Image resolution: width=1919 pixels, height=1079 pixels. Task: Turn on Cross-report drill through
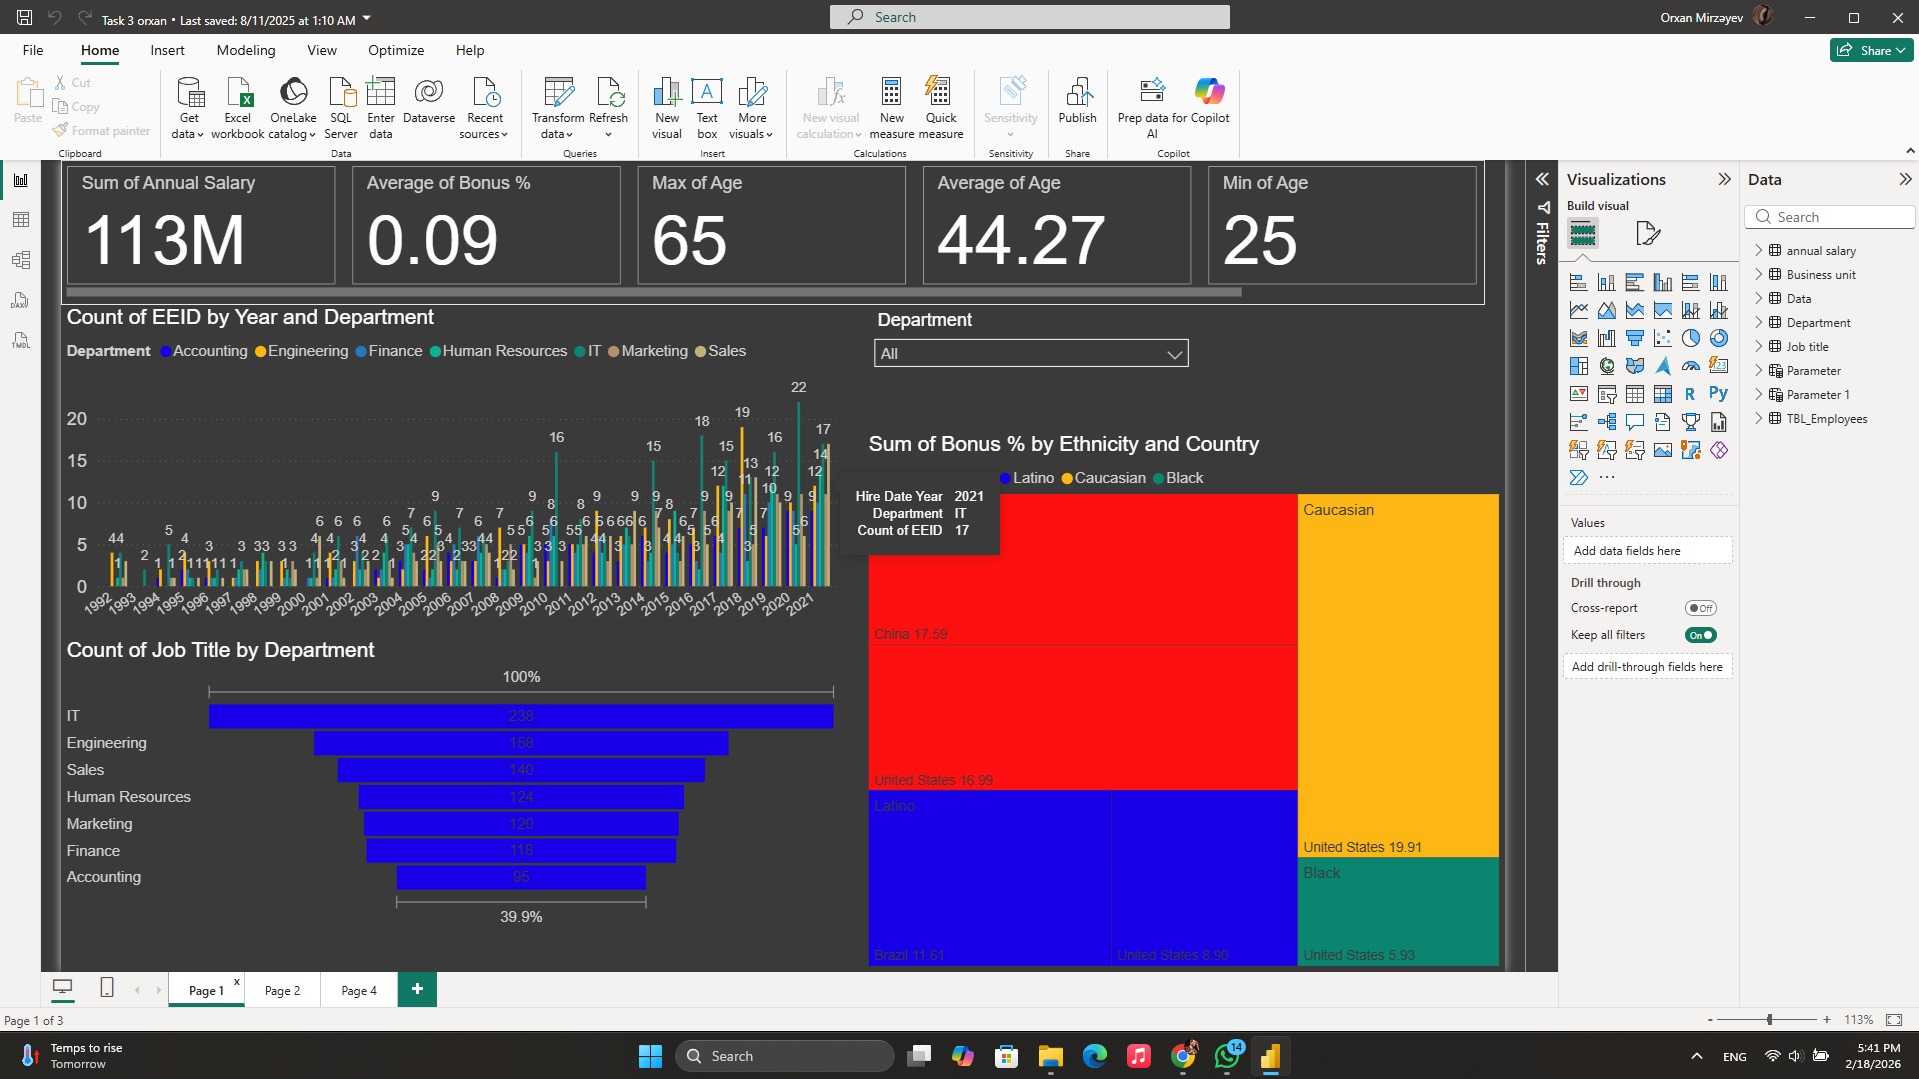(1700, 608)
